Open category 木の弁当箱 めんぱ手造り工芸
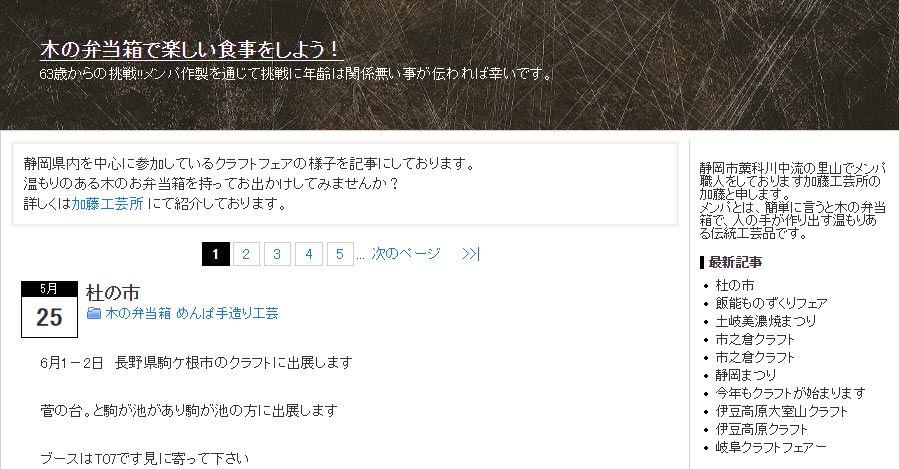Screen dimensions: 899x469 (191, 313)
